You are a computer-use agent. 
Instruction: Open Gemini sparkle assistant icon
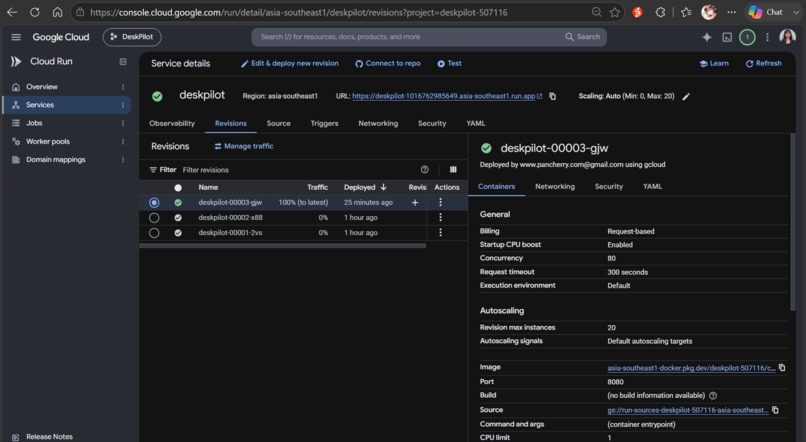(707, 37)
